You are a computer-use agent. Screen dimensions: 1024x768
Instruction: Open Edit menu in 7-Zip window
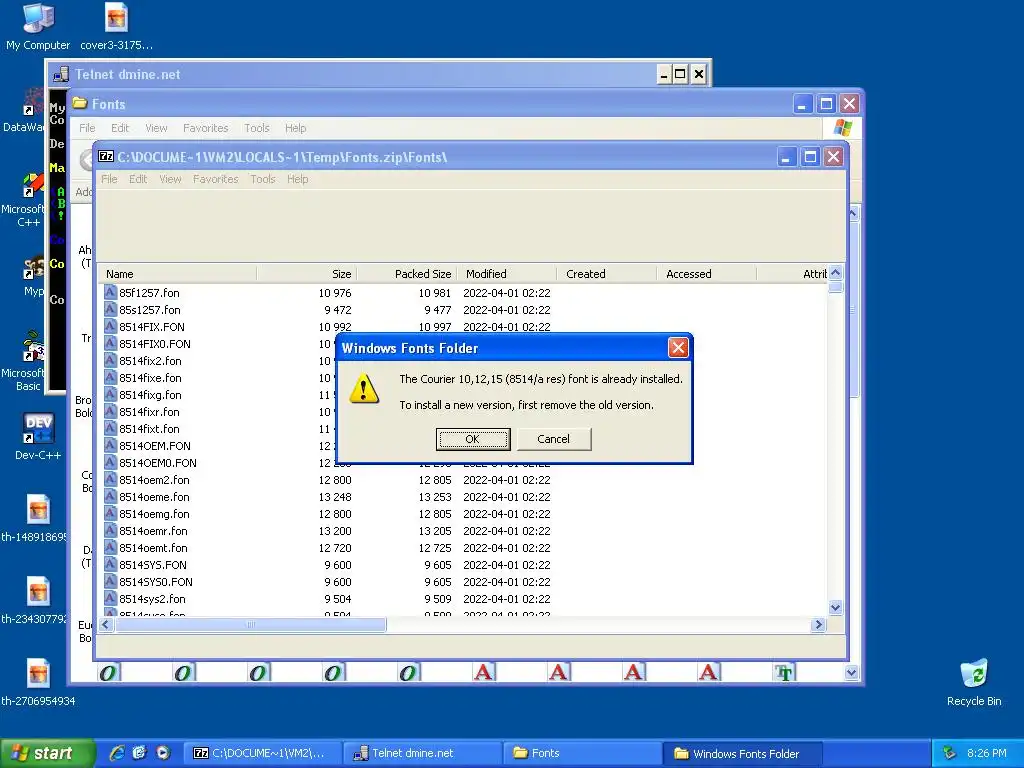click(x=138, y=179)
